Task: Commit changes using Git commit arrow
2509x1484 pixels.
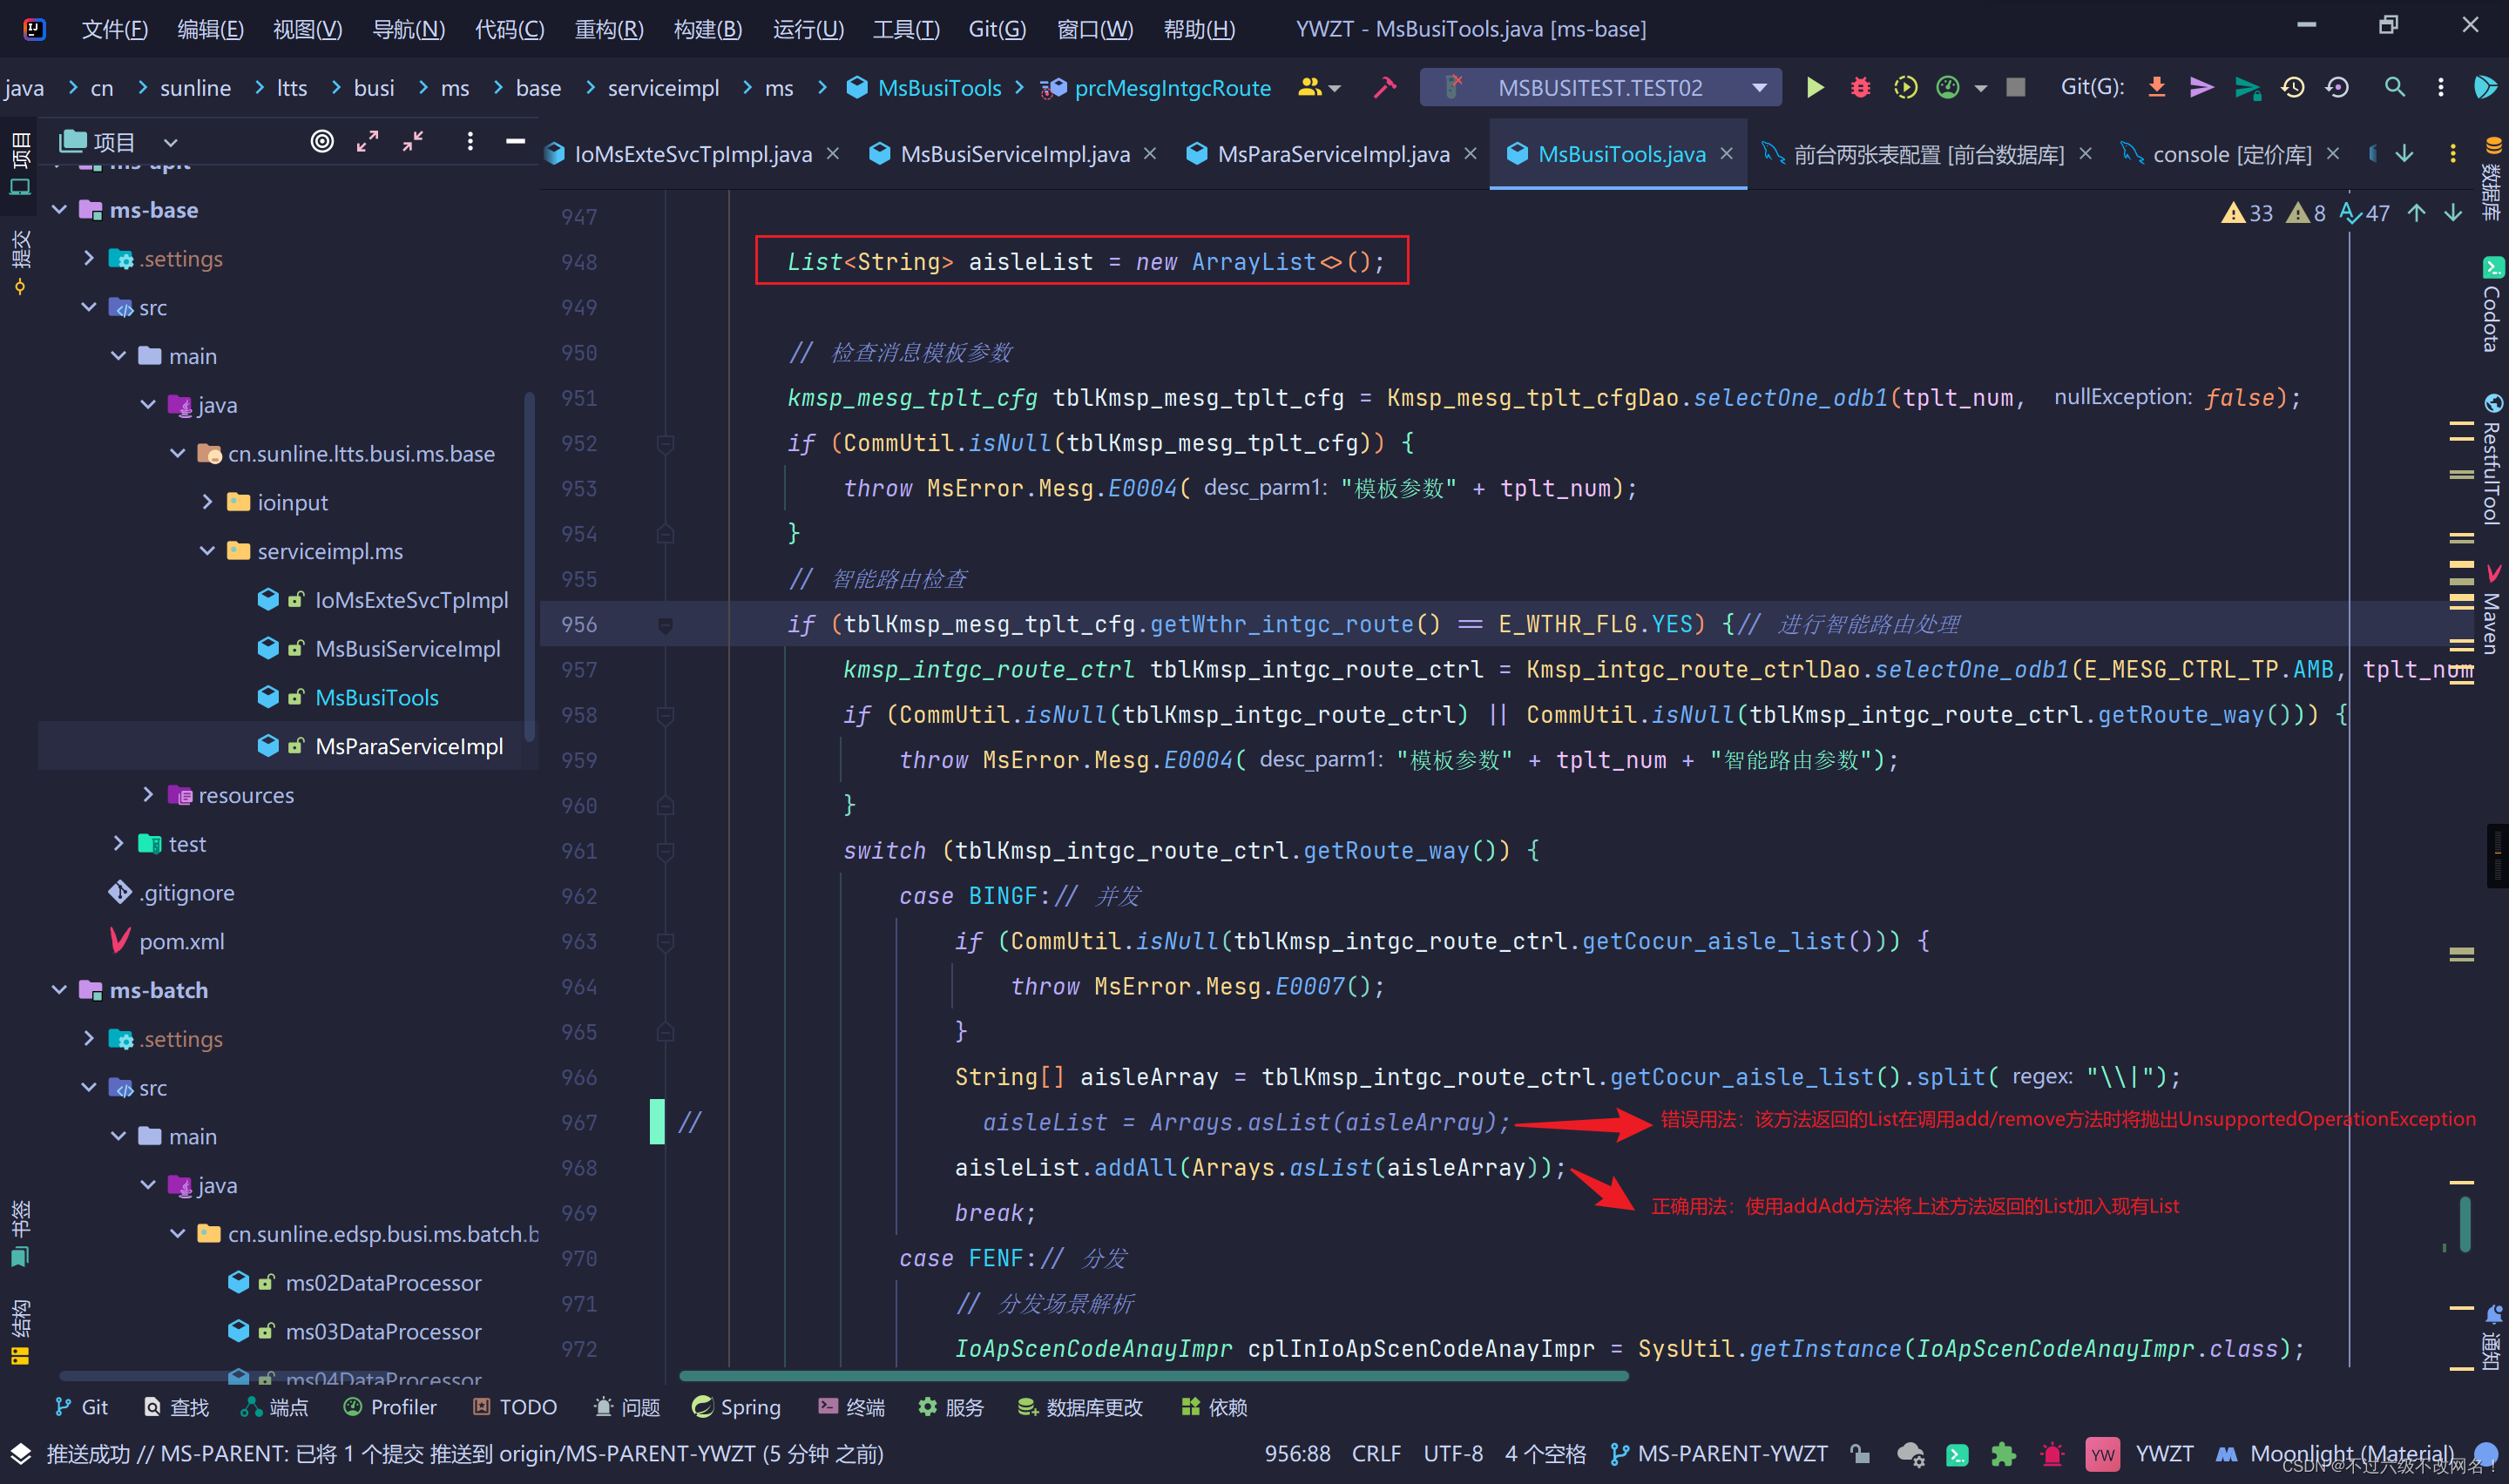Action: (2201, 88)
